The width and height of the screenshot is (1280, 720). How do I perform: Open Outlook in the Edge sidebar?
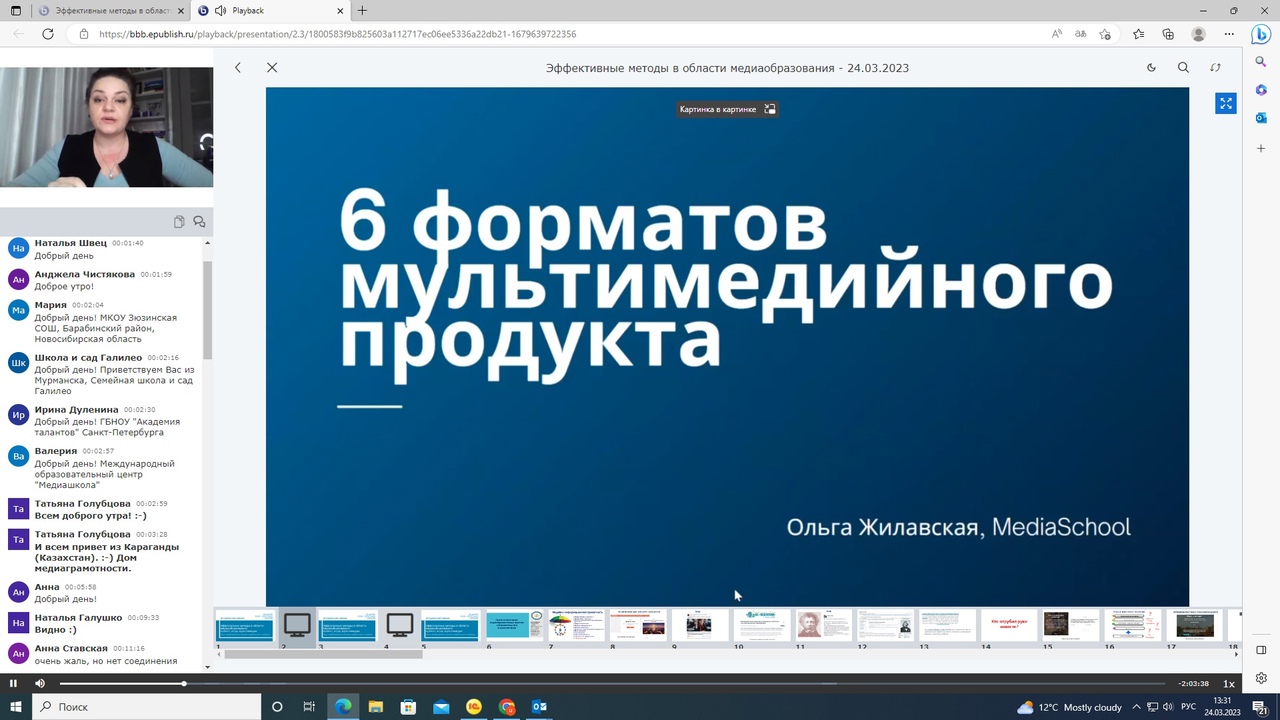tap(1261, 118)
